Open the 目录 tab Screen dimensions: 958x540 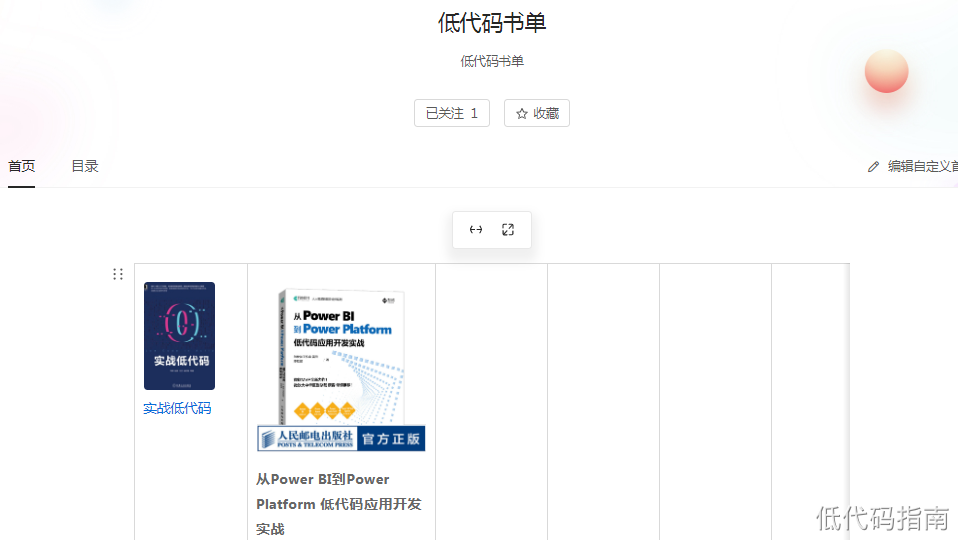(x=85, y=166)
